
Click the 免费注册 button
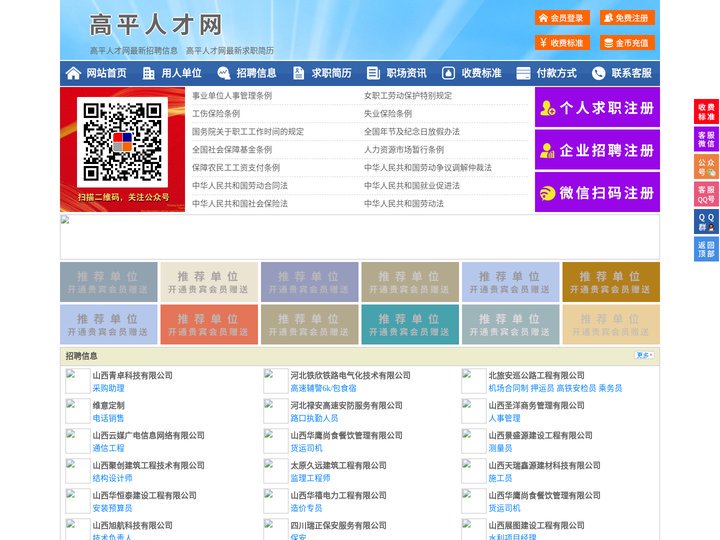[627, 18]
